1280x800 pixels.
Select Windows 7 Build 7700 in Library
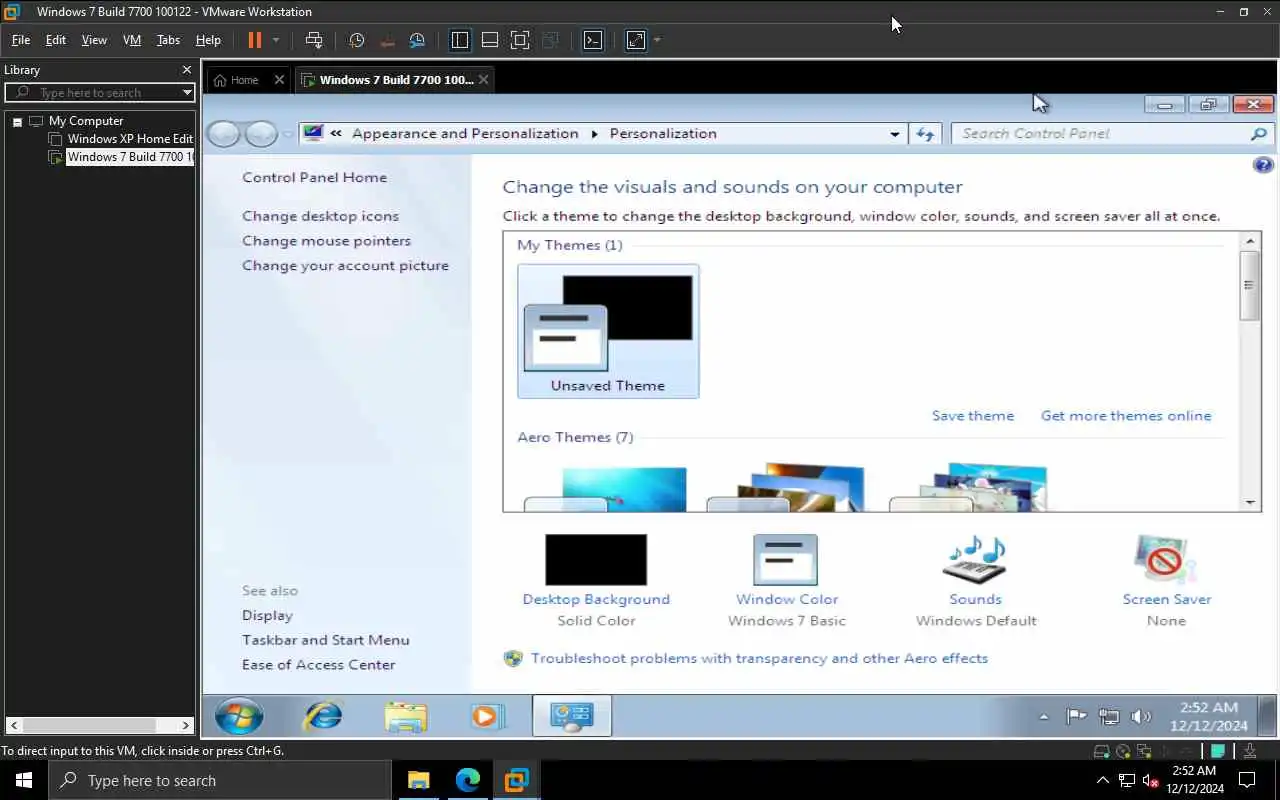[130, 157]
